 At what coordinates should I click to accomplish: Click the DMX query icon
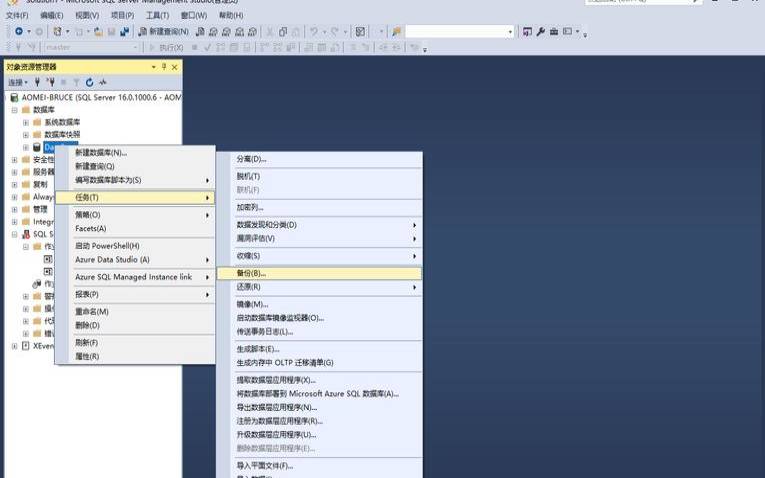[226, 31]
